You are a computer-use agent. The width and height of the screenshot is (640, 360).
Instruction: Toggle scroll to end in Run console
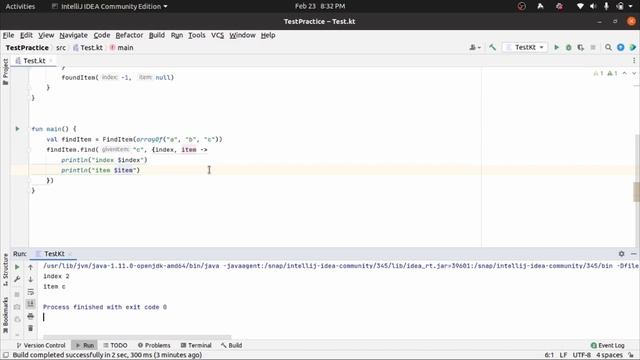coord(31,304)
